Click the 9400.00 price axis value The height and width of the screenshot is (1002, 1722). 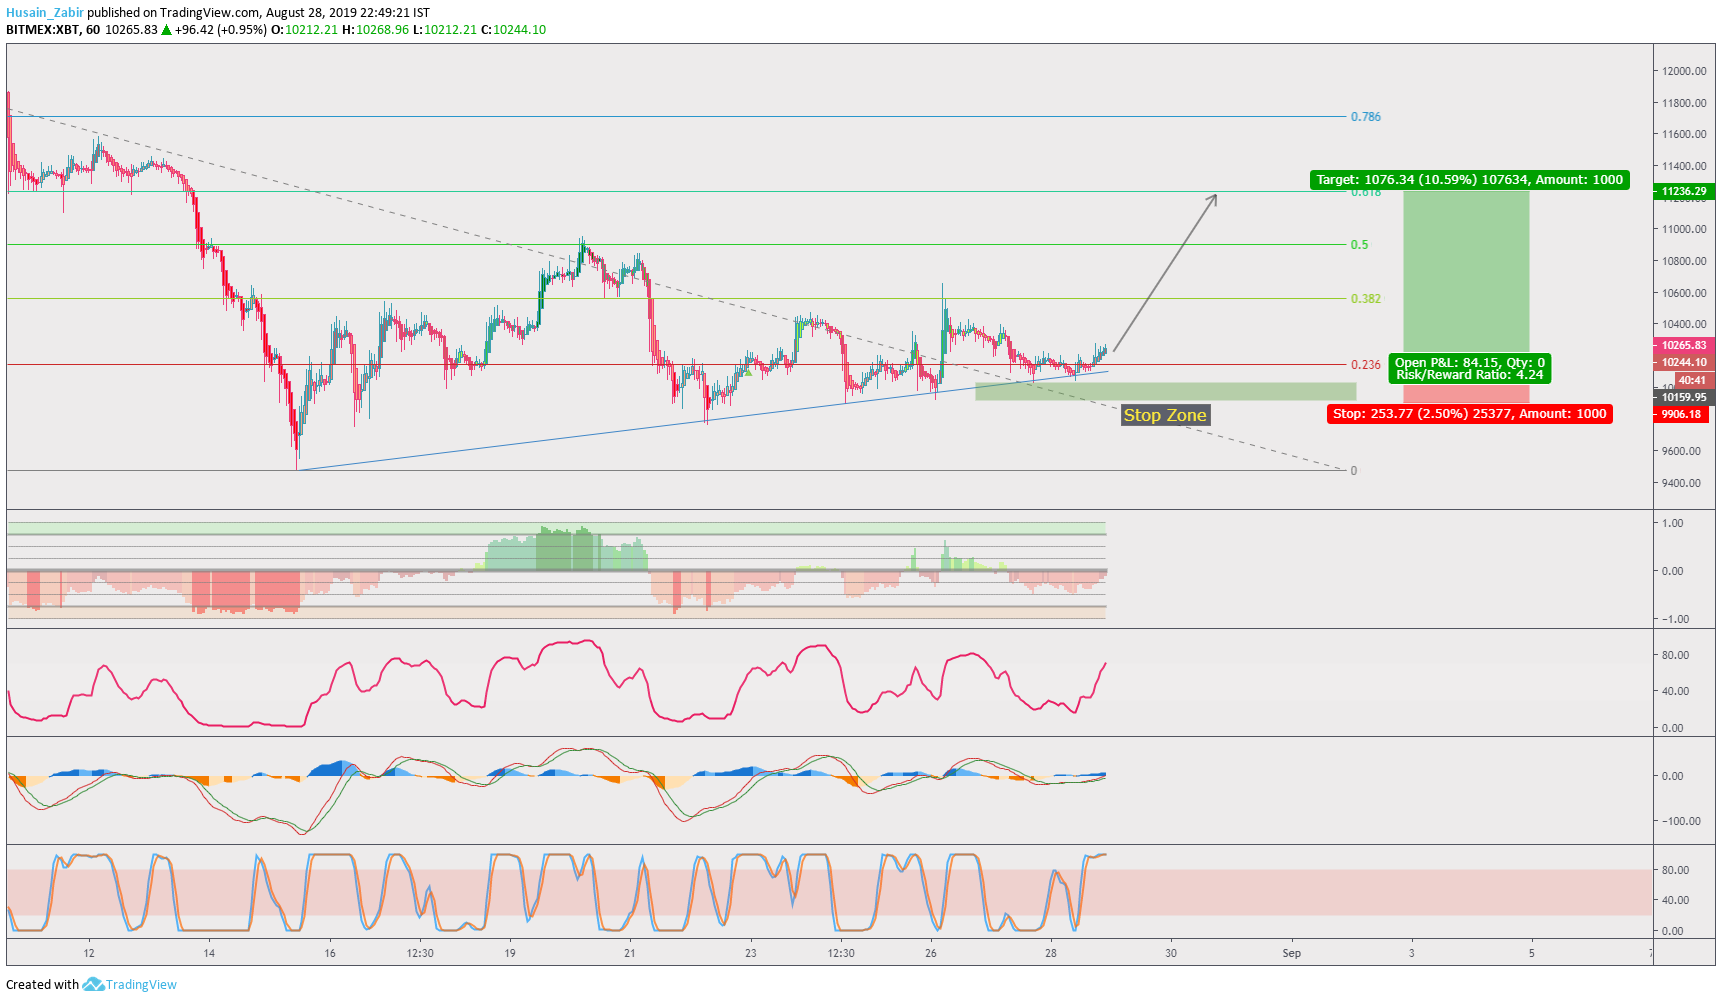[x=1681, y=483]
